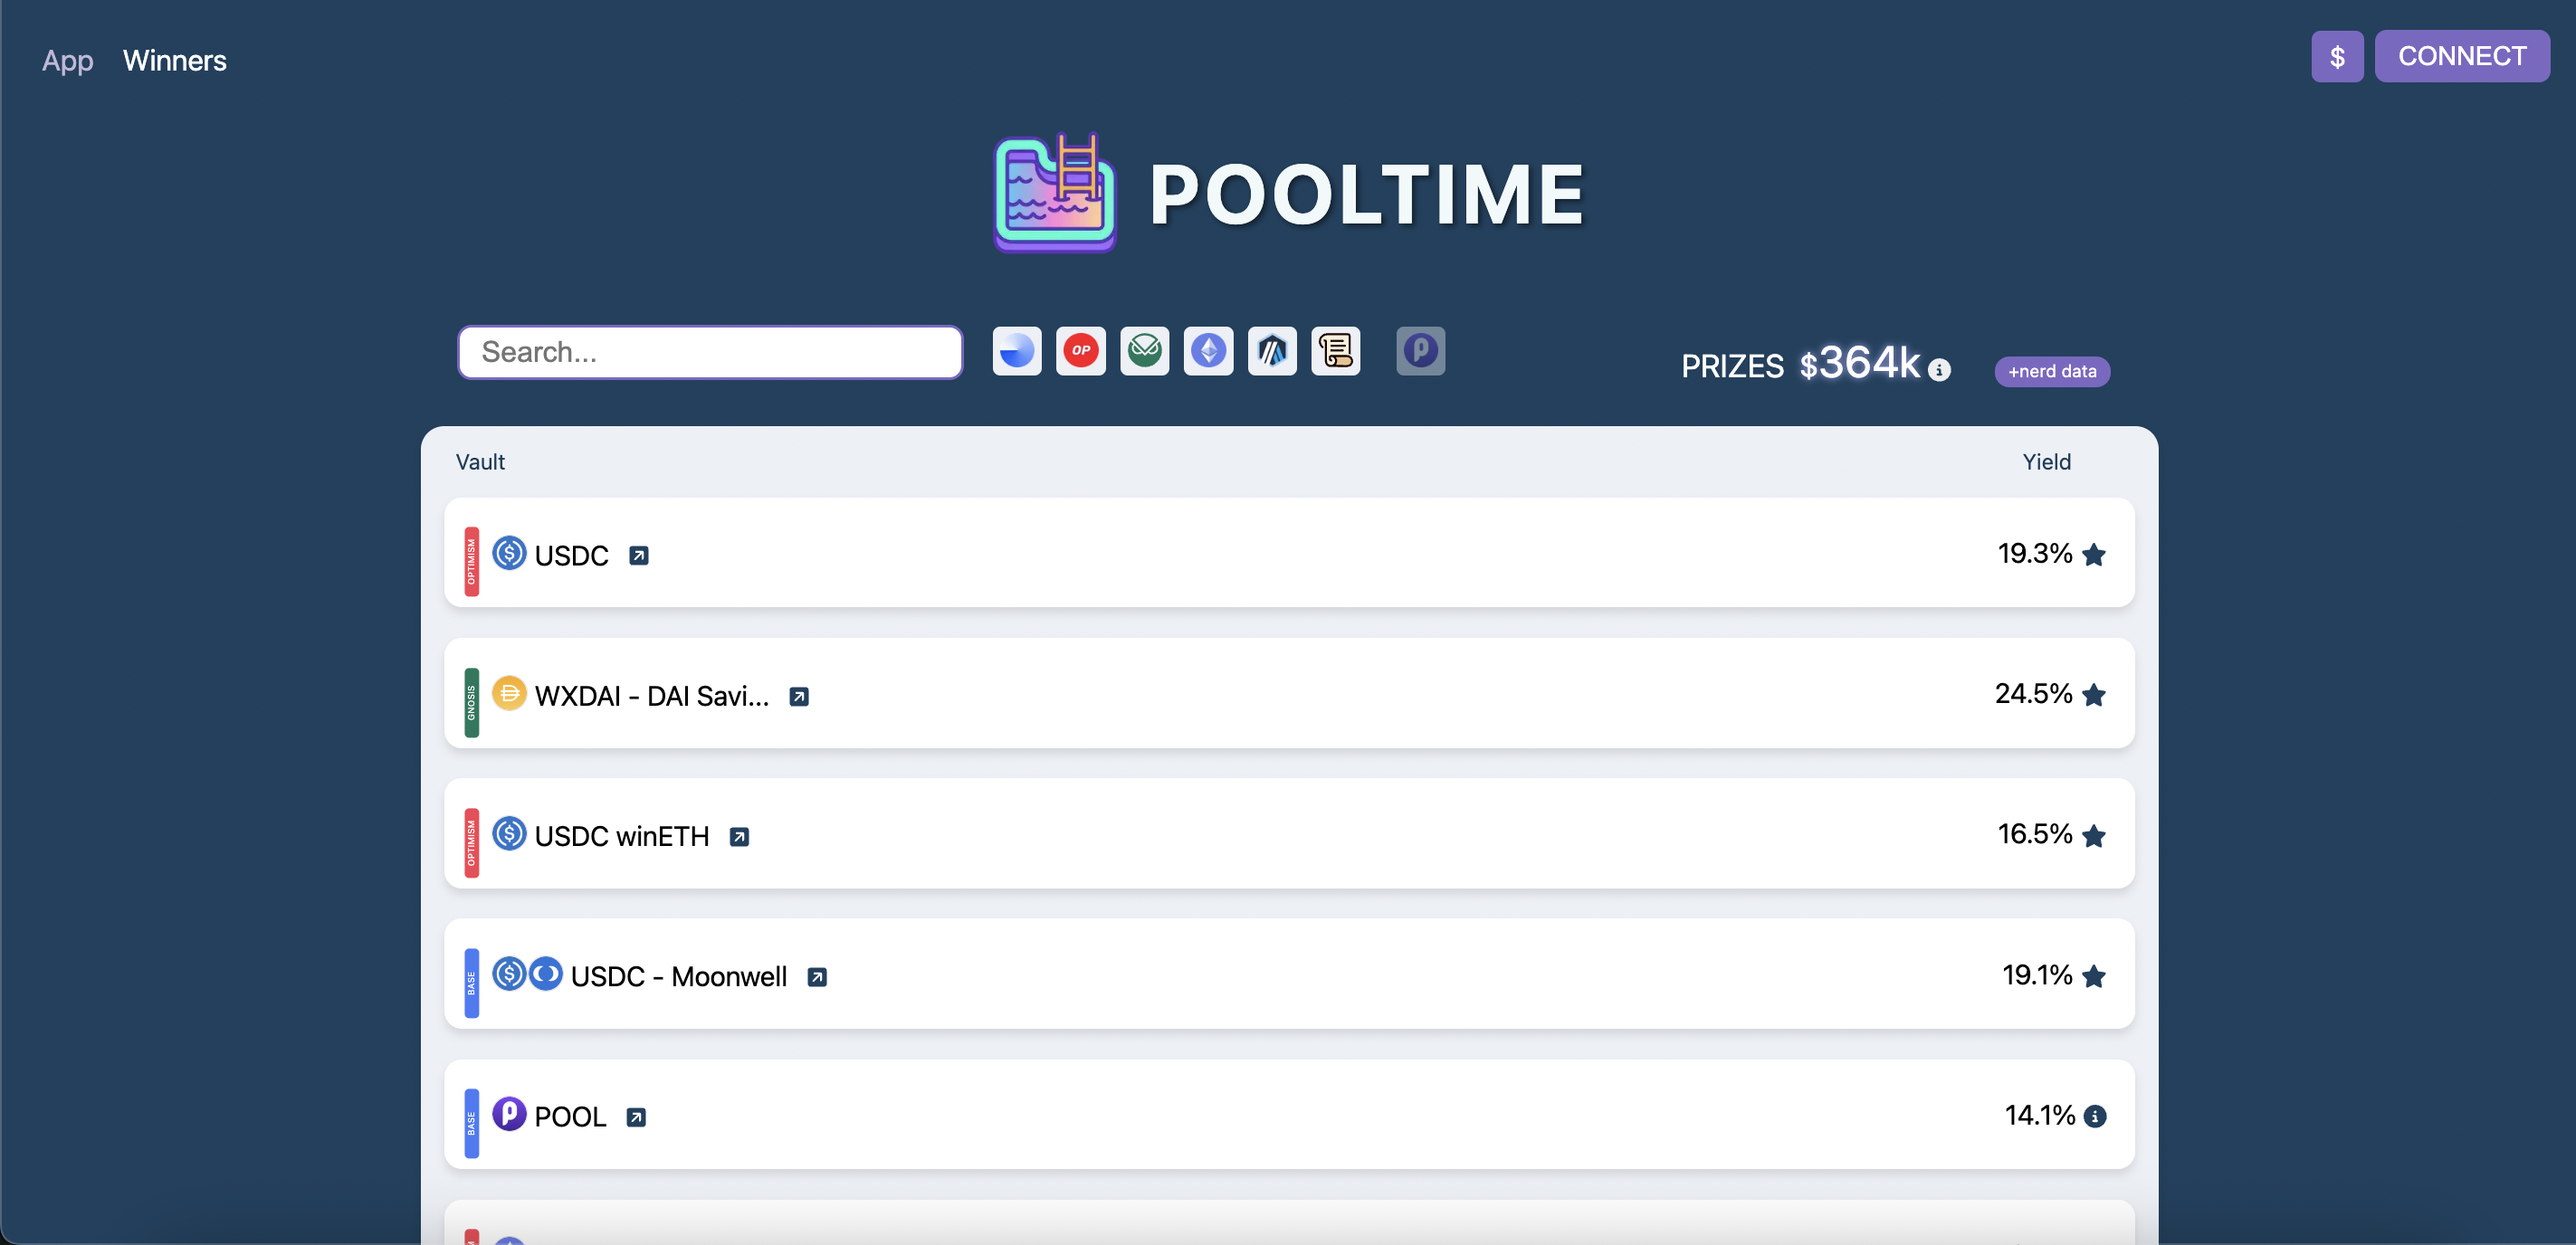The width and height of the screenshot is (2576, 1245).
Task: Toggle the POOL token filter
Action: click(1421, 351)
